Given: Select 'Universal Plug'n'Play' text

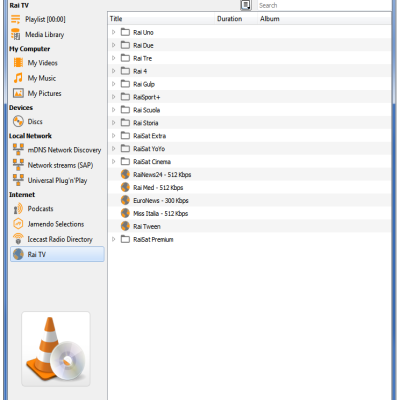Looking at the screenshot, I should (57, 180).
